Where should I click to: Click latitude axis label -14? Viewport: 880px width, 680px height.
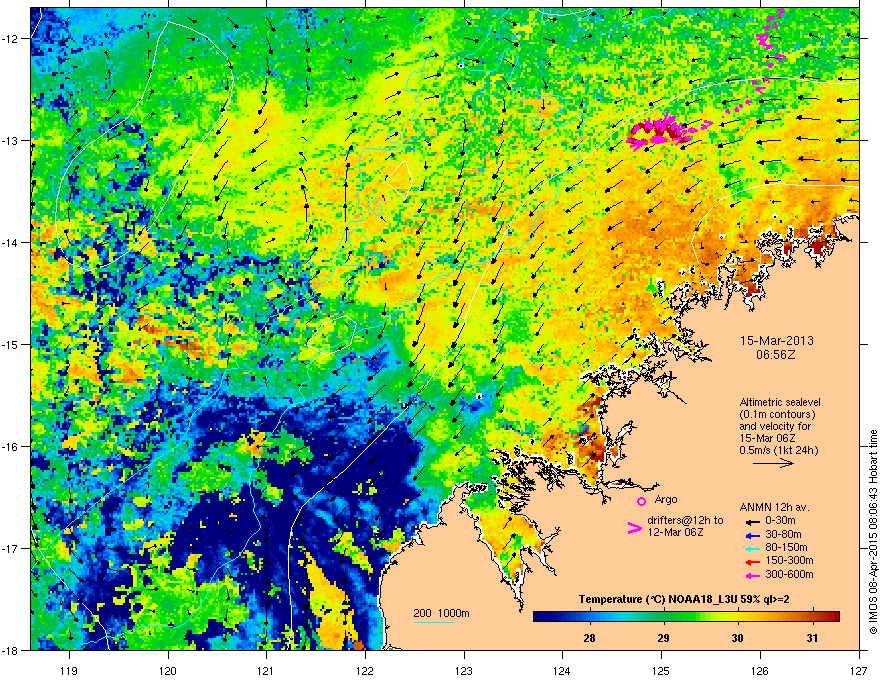pyautogui.click(x=10, y=242)
